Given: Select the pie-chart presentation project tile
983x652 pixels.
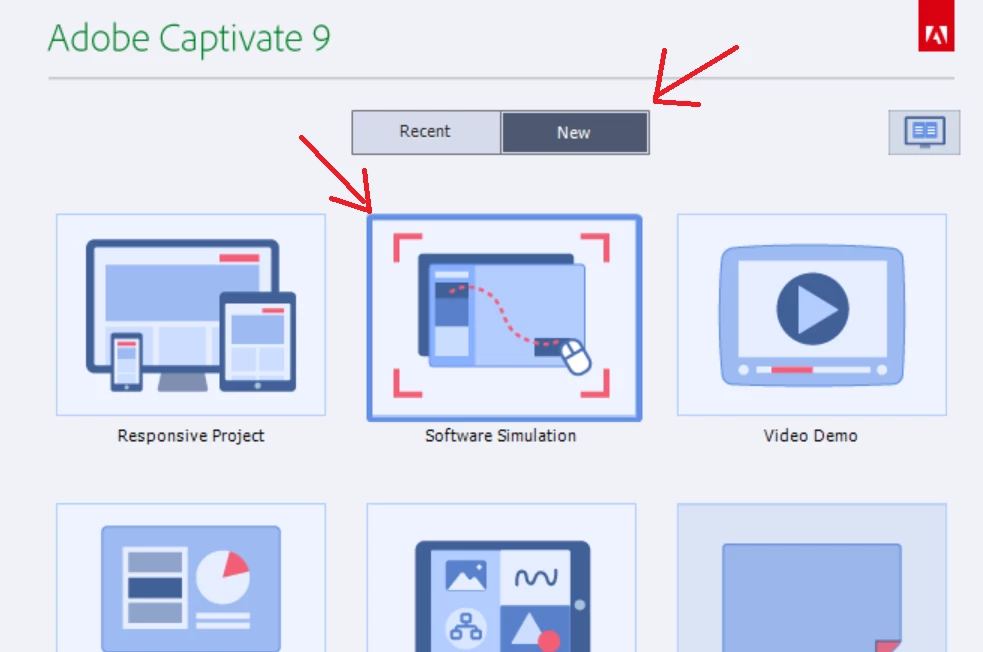Looking at the screenshot, I should (x=191, y=577).
